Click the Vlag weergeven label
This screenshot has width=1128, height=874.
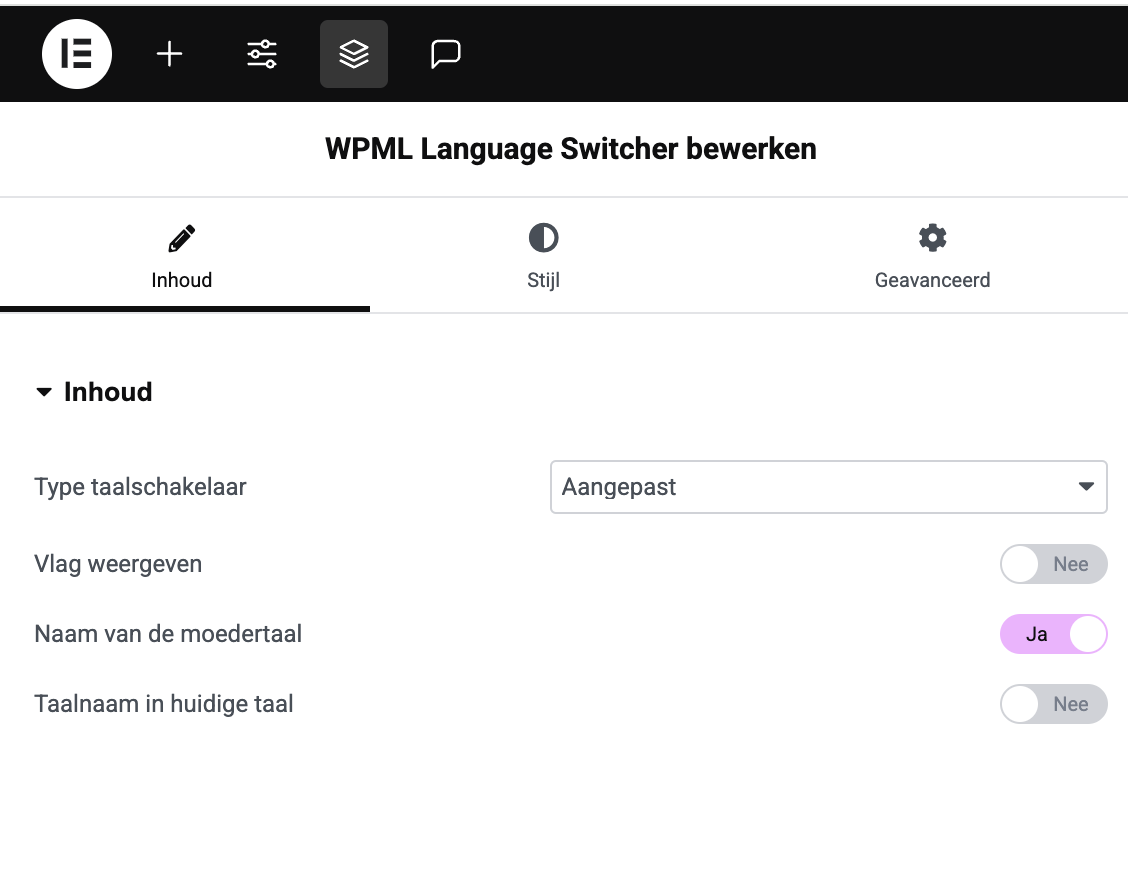pos(118,564)
